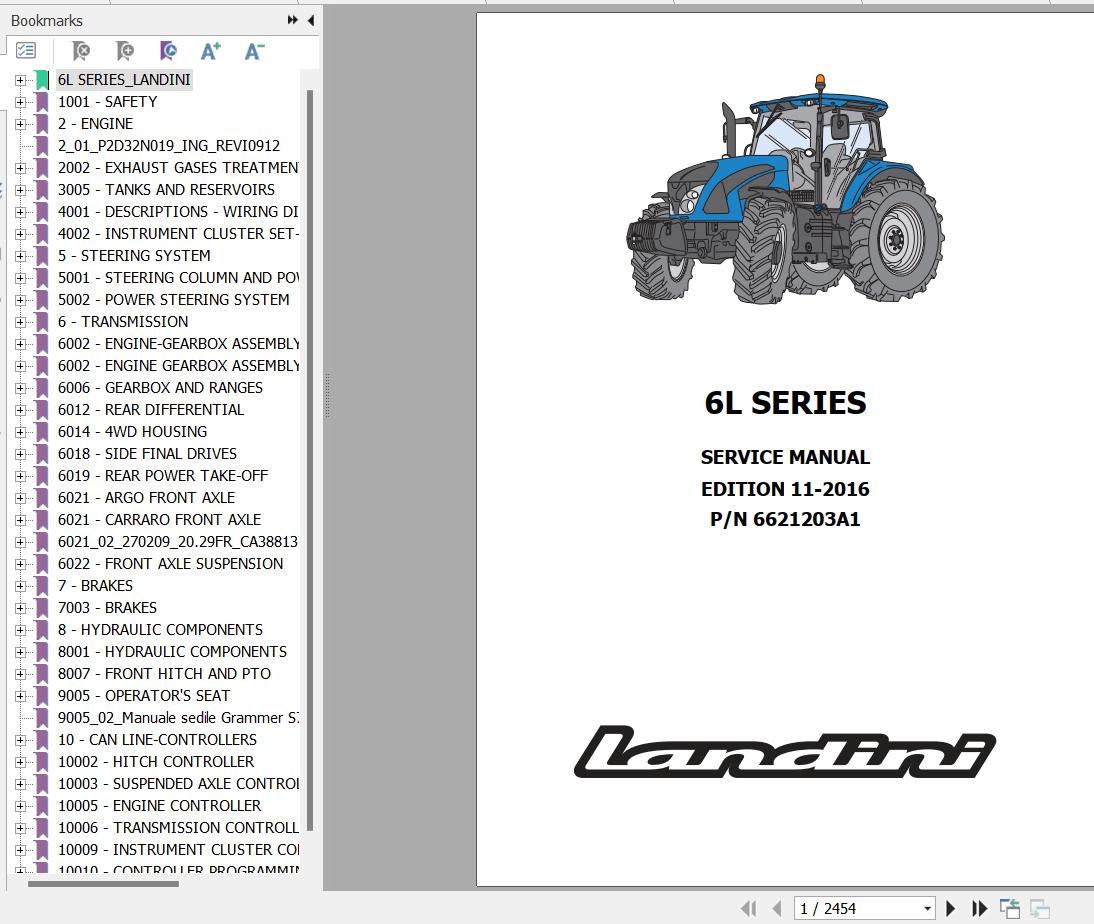Screen dimensions: 1094x924
Task: Click the scrolling page view icon in the status bar
Action: 1010,908
